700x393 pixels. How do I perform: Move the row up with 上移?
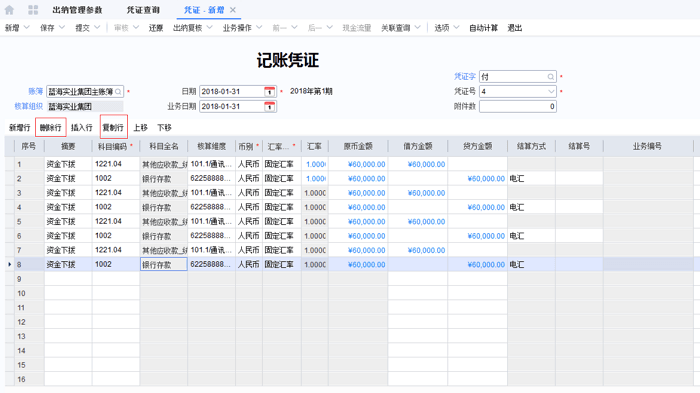coord(140,128)
